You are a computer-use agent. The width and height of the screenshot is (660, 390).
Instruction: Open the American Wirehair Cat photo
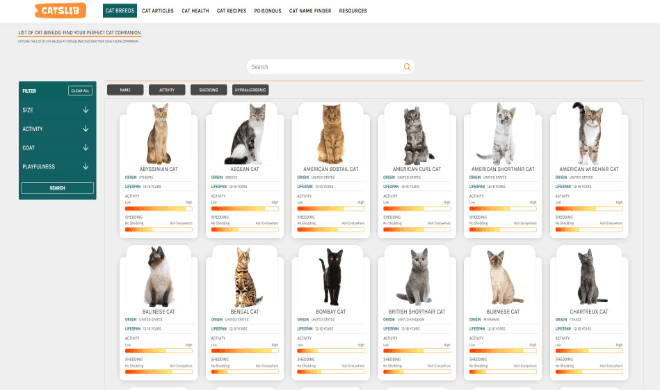point(589,134)
